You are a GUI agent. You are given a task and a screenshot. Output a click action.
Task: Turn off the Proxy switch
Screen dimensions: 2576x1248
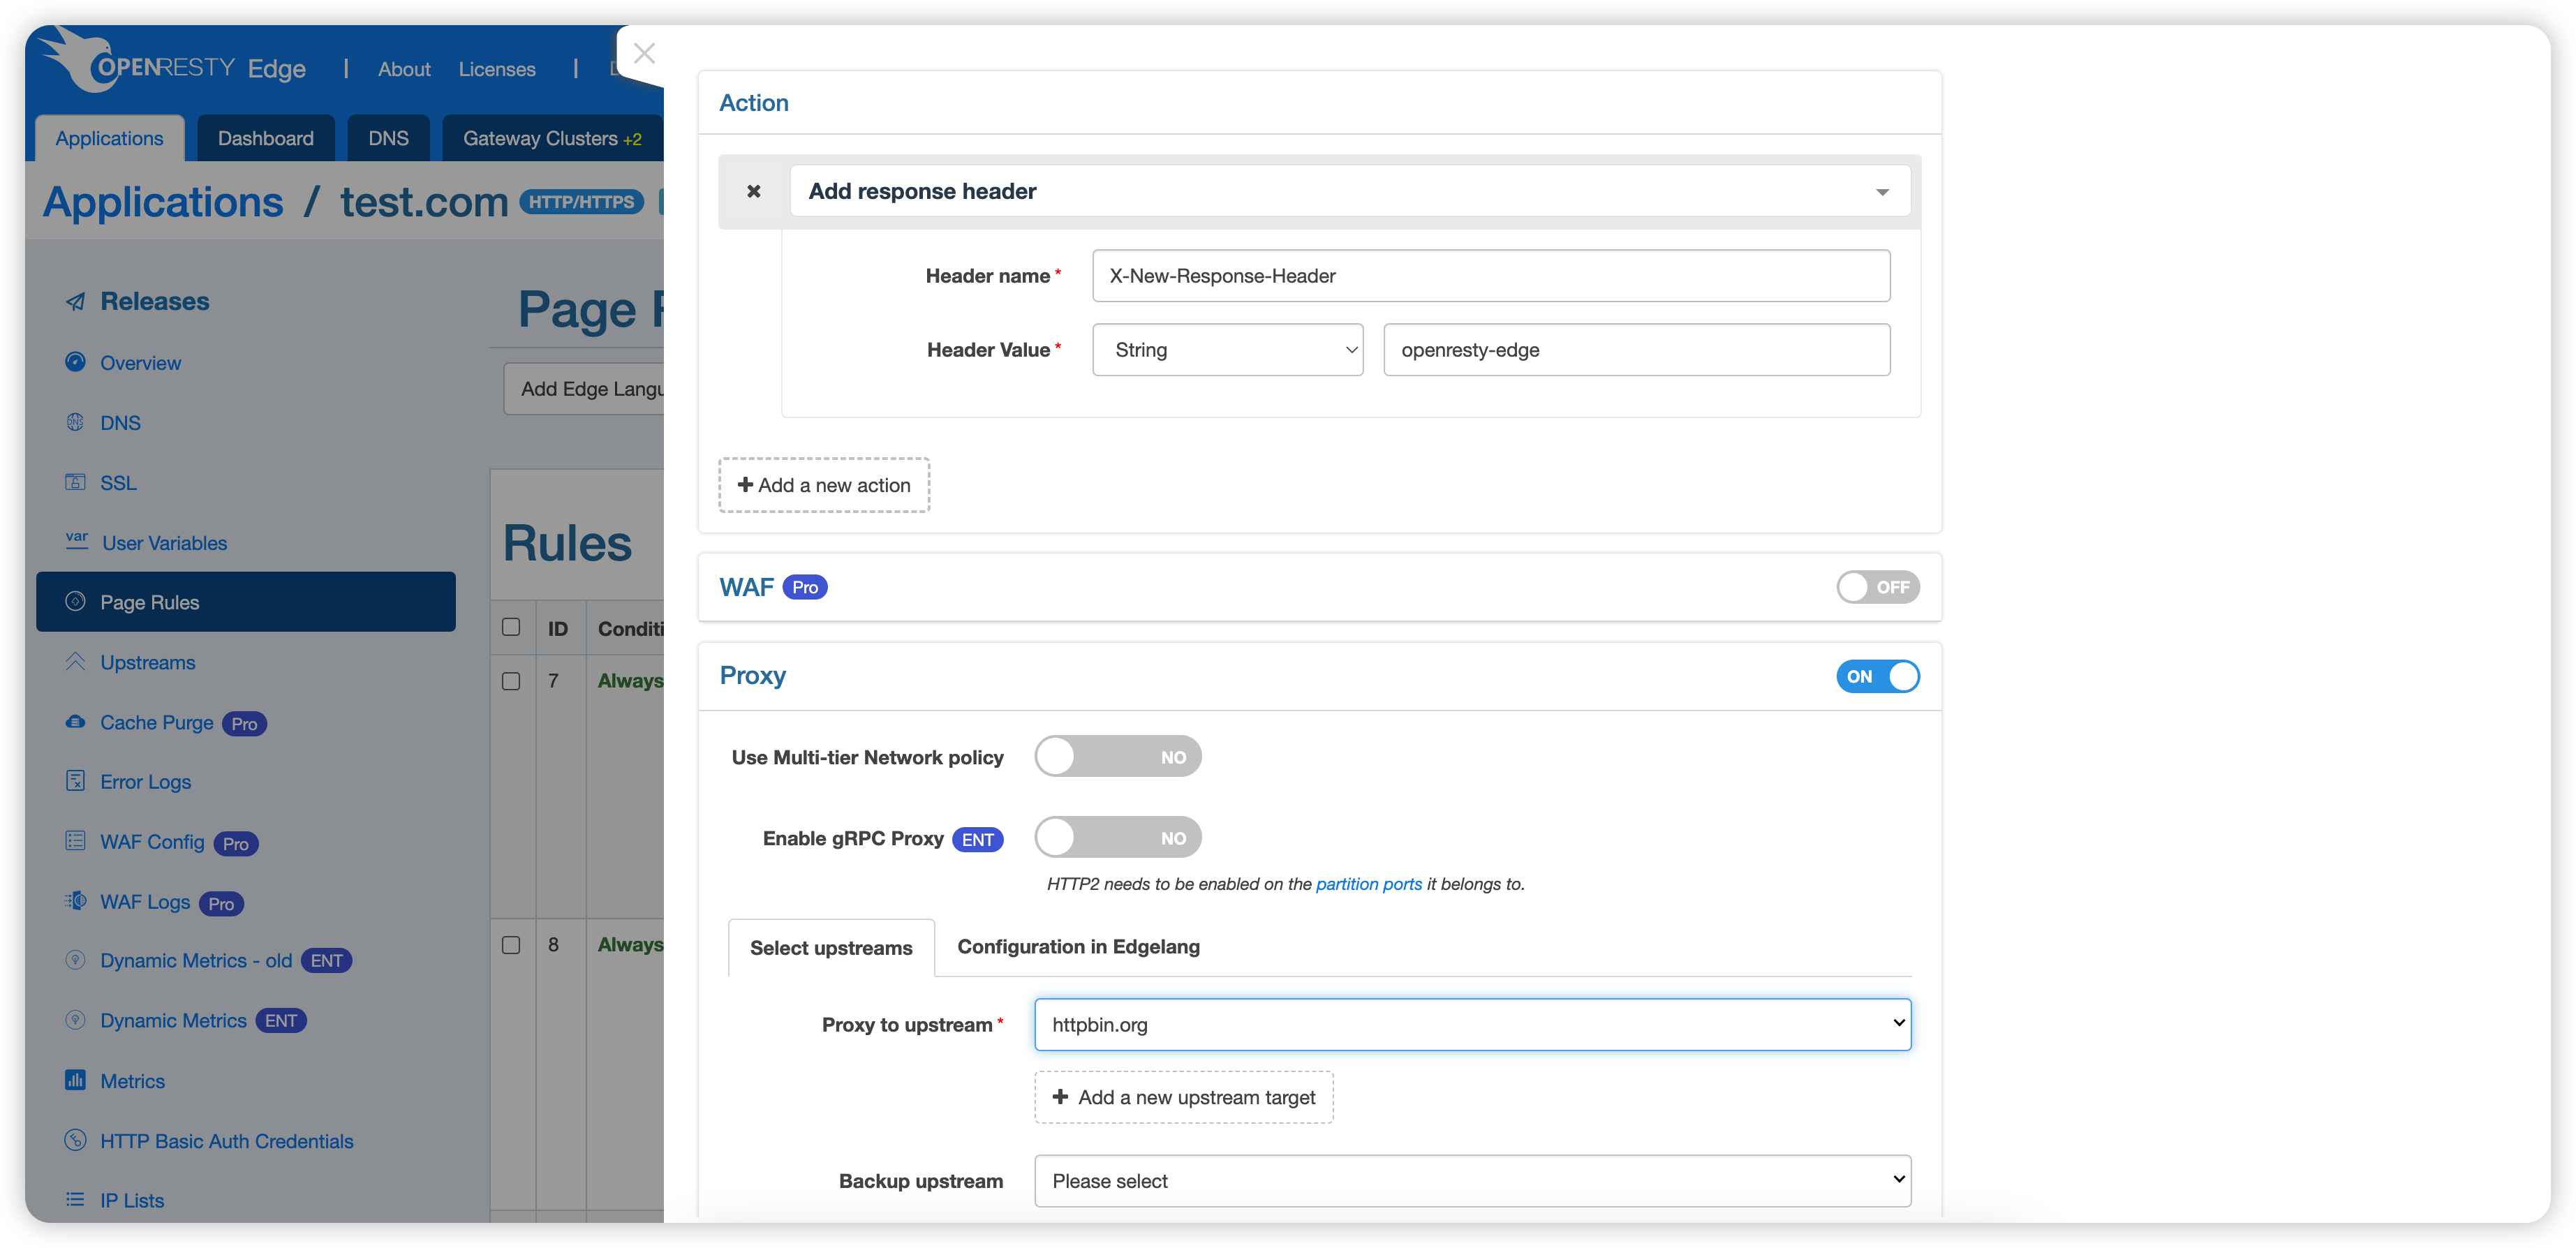(1877, 676)
